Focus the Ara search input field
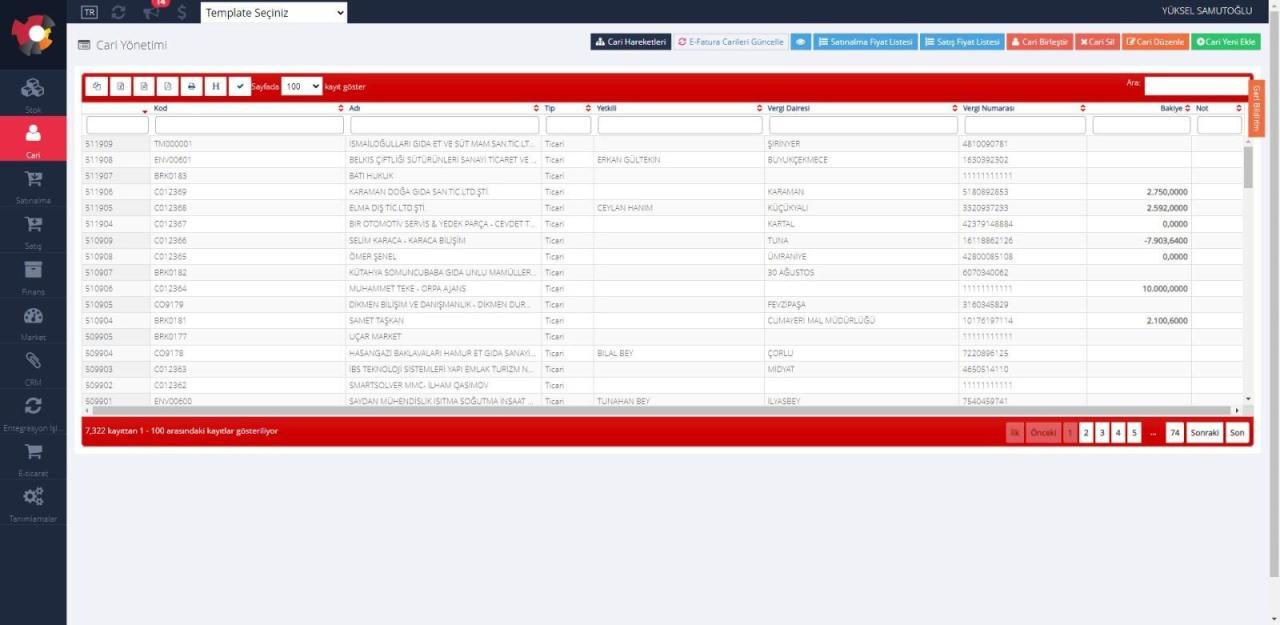This screenshot has width=1280, height=625. click(x=1196, y=86)
